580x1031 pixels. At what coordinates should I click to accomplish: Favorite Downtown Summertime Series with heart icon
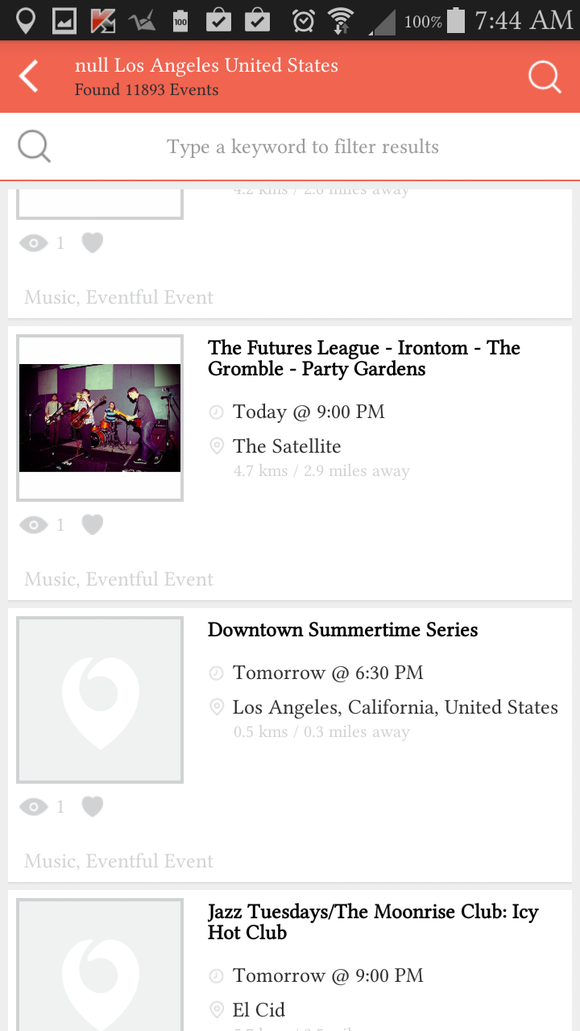92,806
